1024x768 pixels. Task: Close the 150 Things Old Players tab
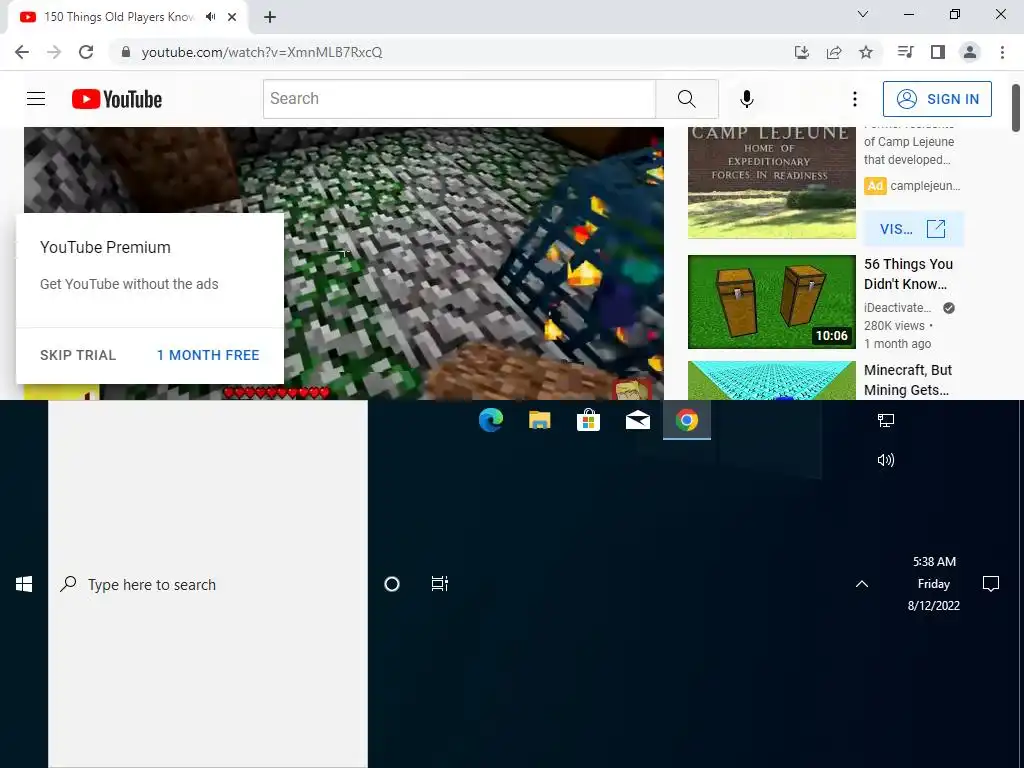coord(232,17)
